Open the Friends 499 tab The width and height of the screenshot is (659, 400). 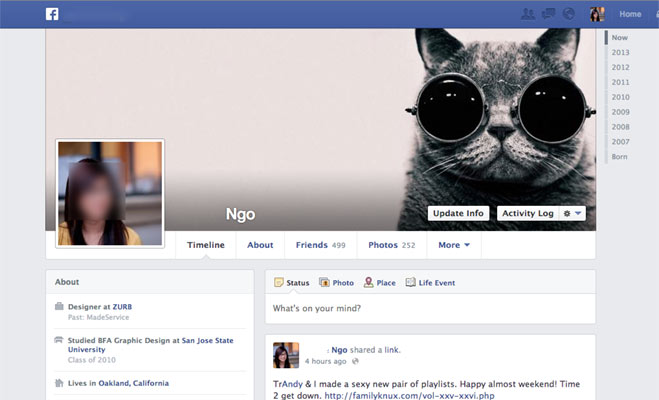321,245
